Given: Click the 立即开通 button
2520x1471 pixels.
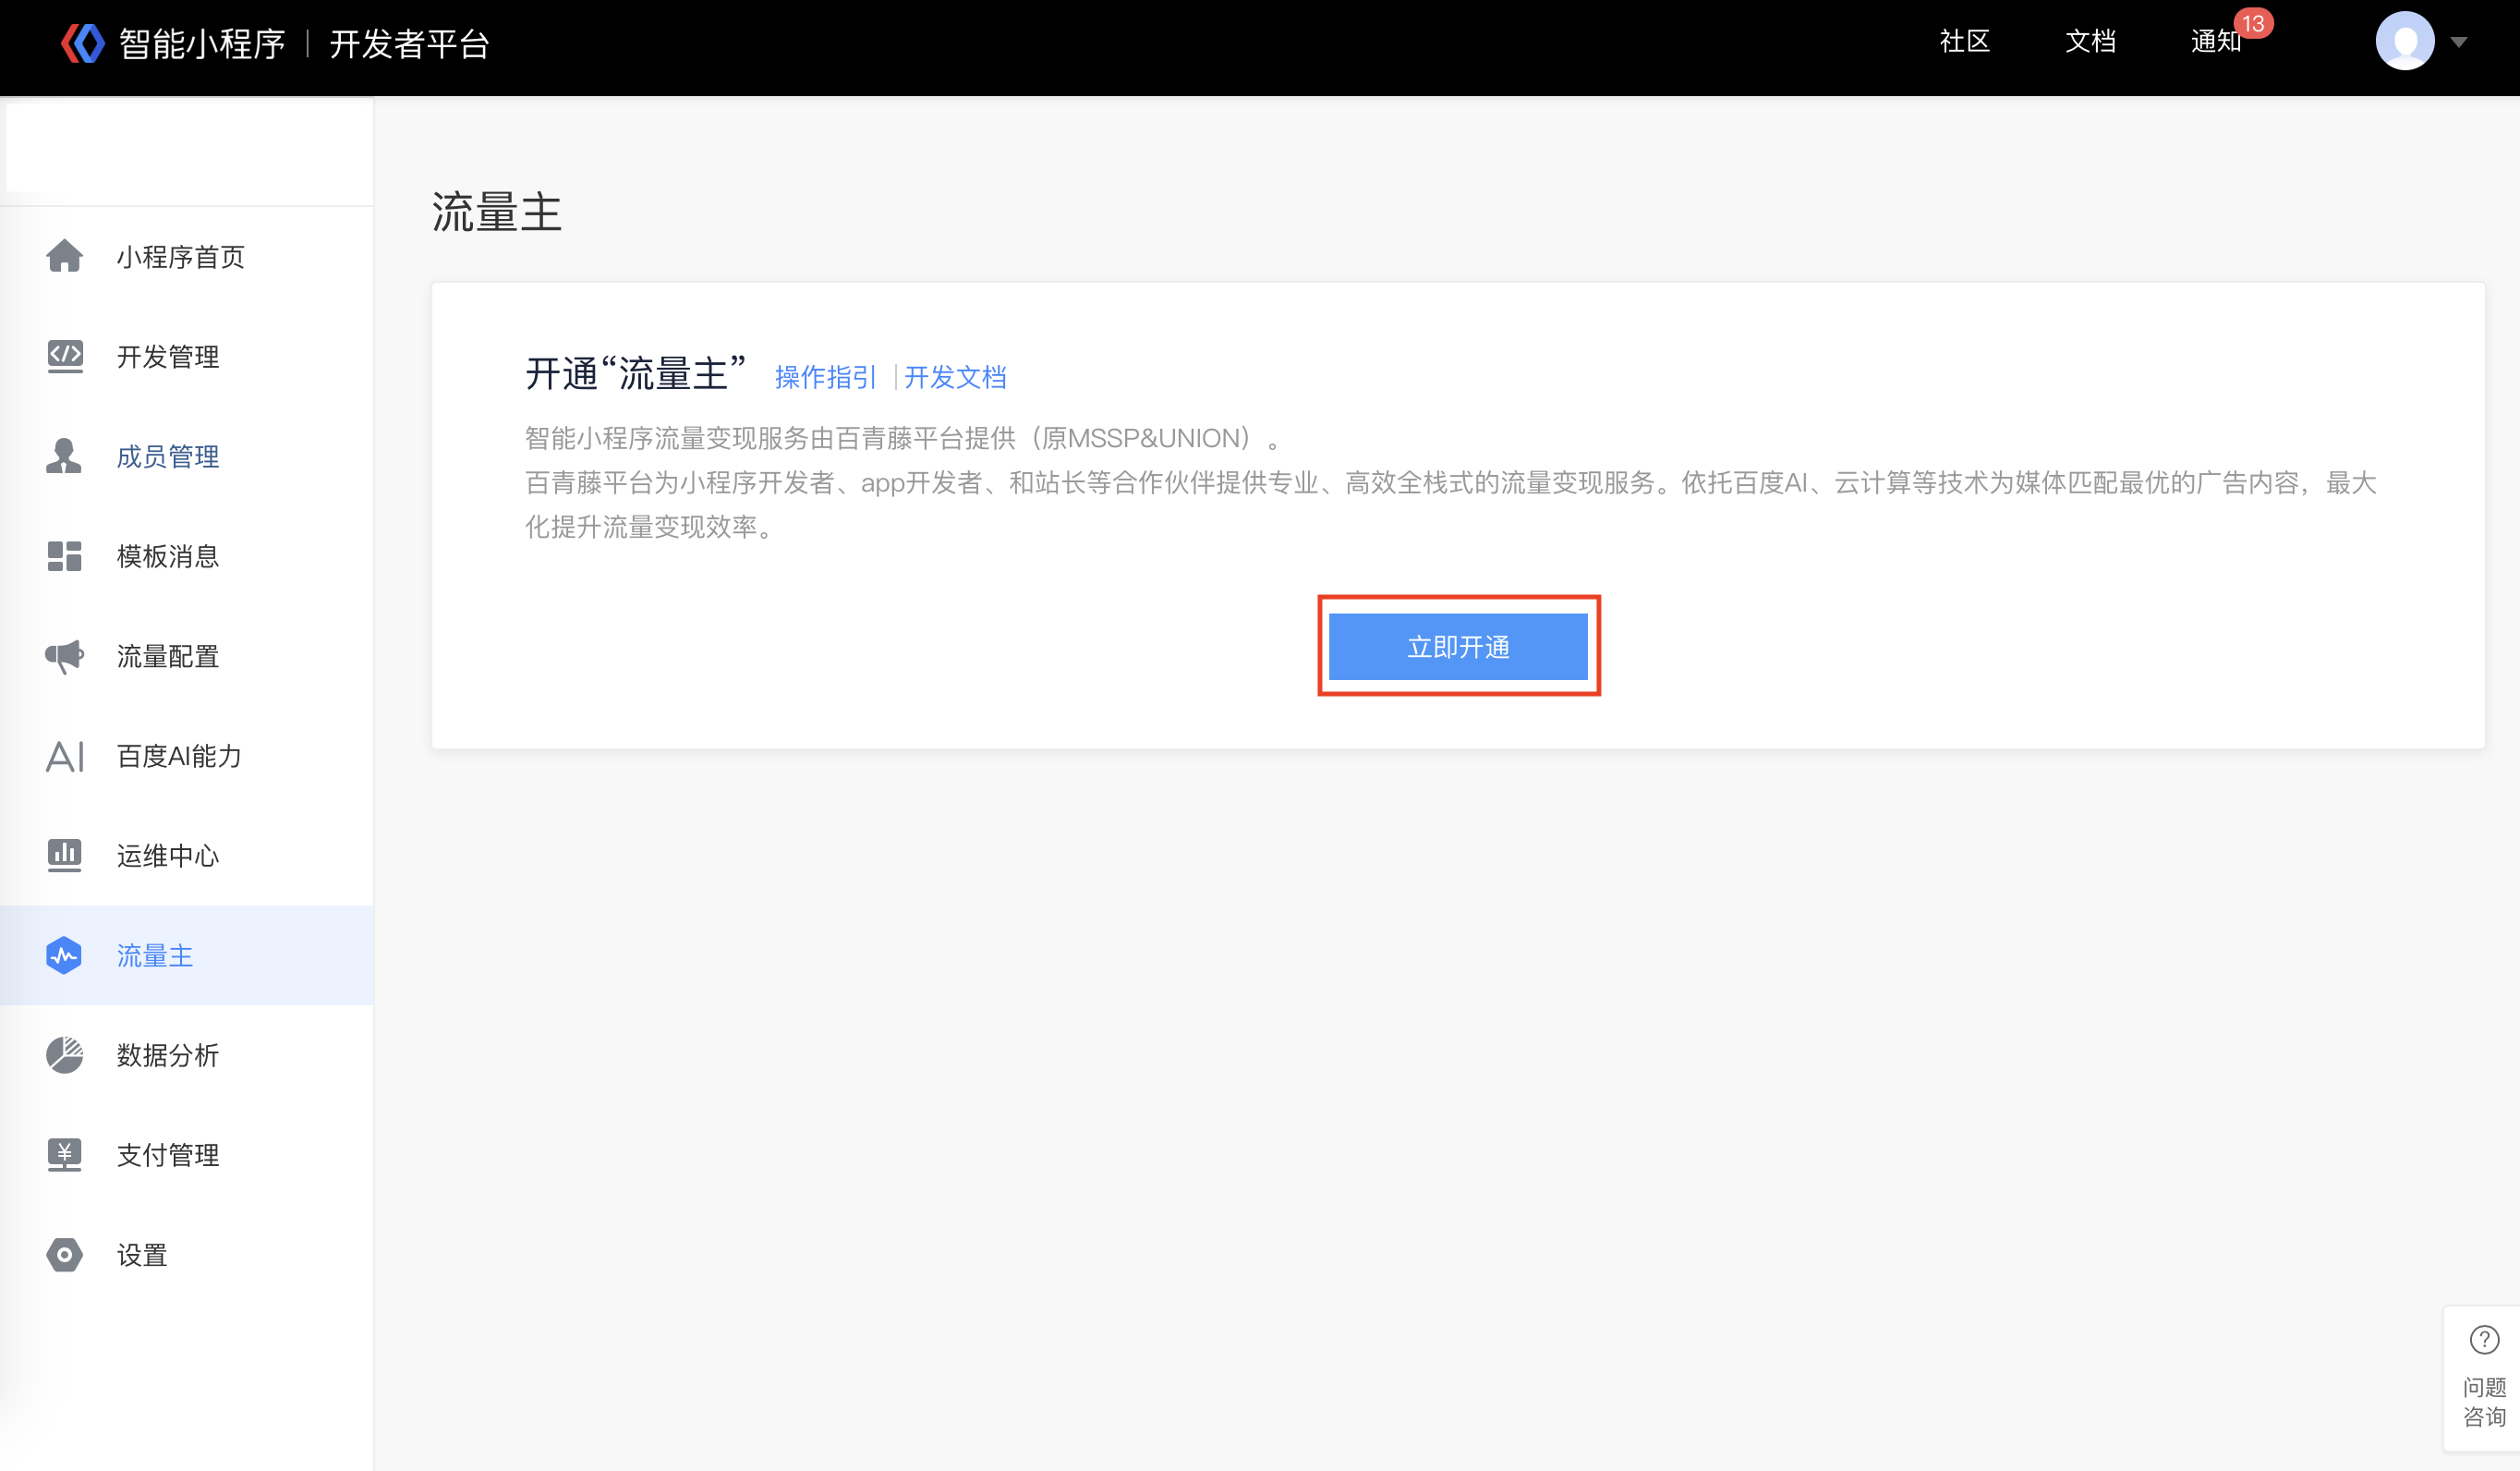Looking at the screenshot, I should (1458, 646).
